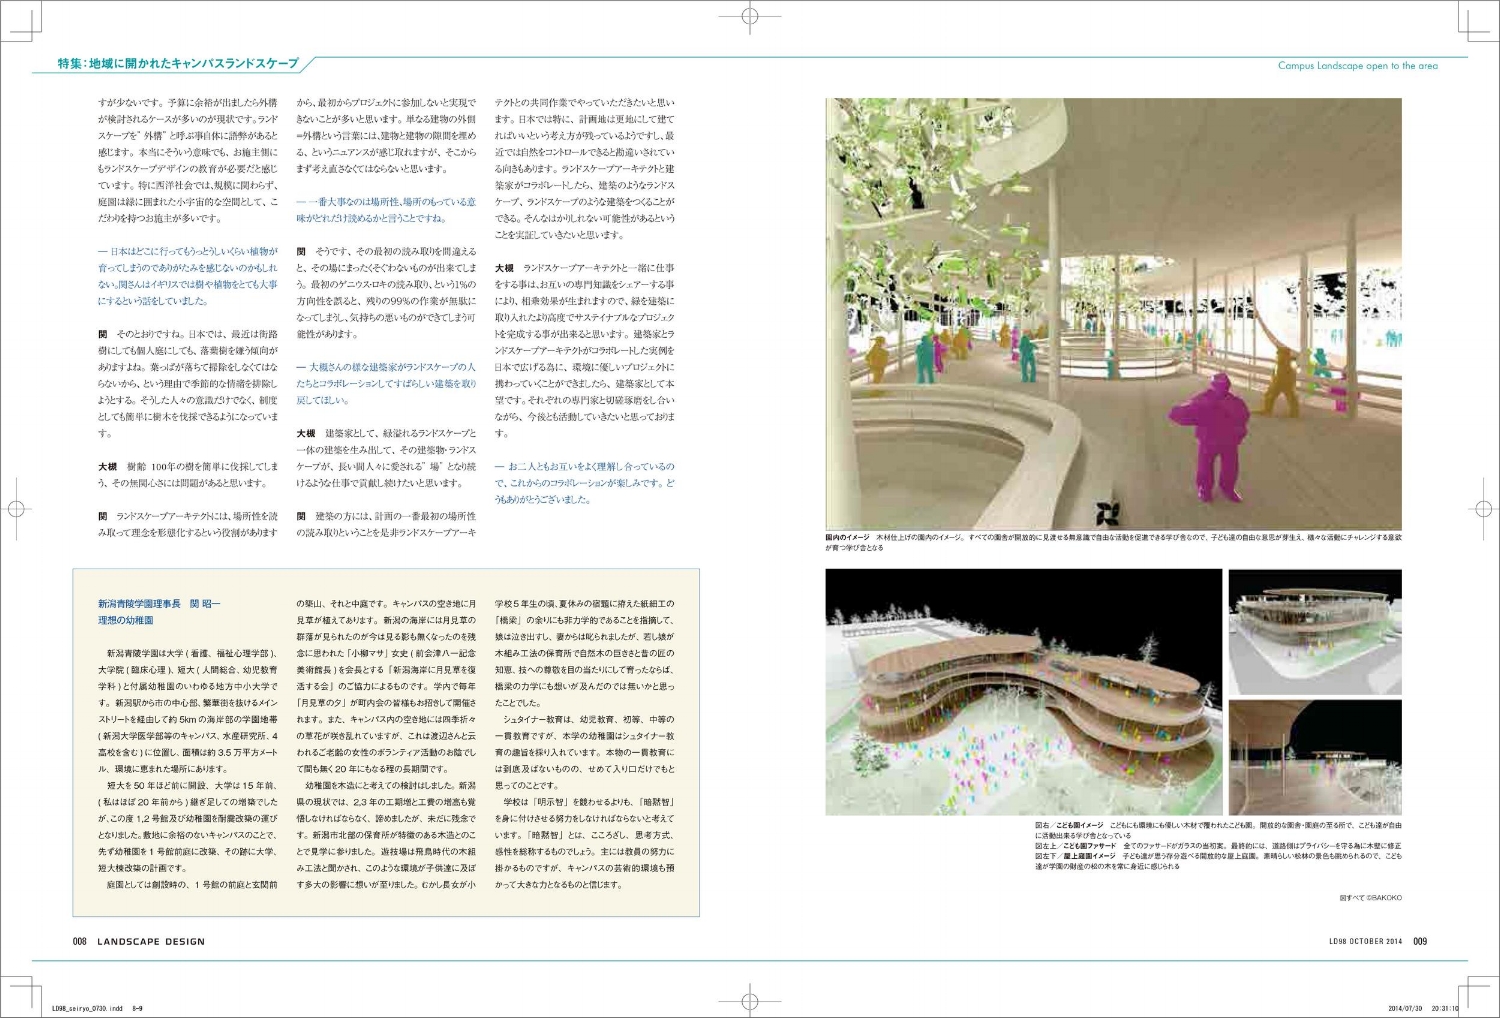The image size is (1500, 1018).
Task: Click the "Campus Landscape open to the area" header
Action: [x=1357, y=66]
